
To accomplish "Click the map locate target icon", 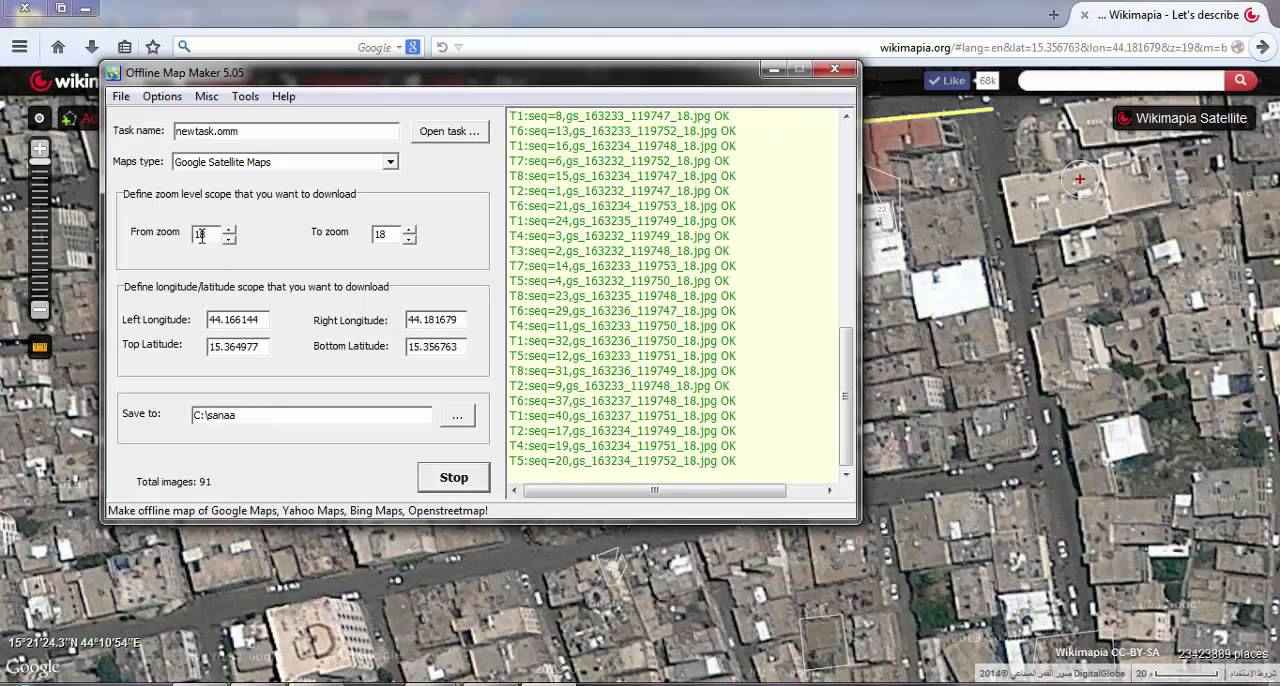I will (39, 118).
